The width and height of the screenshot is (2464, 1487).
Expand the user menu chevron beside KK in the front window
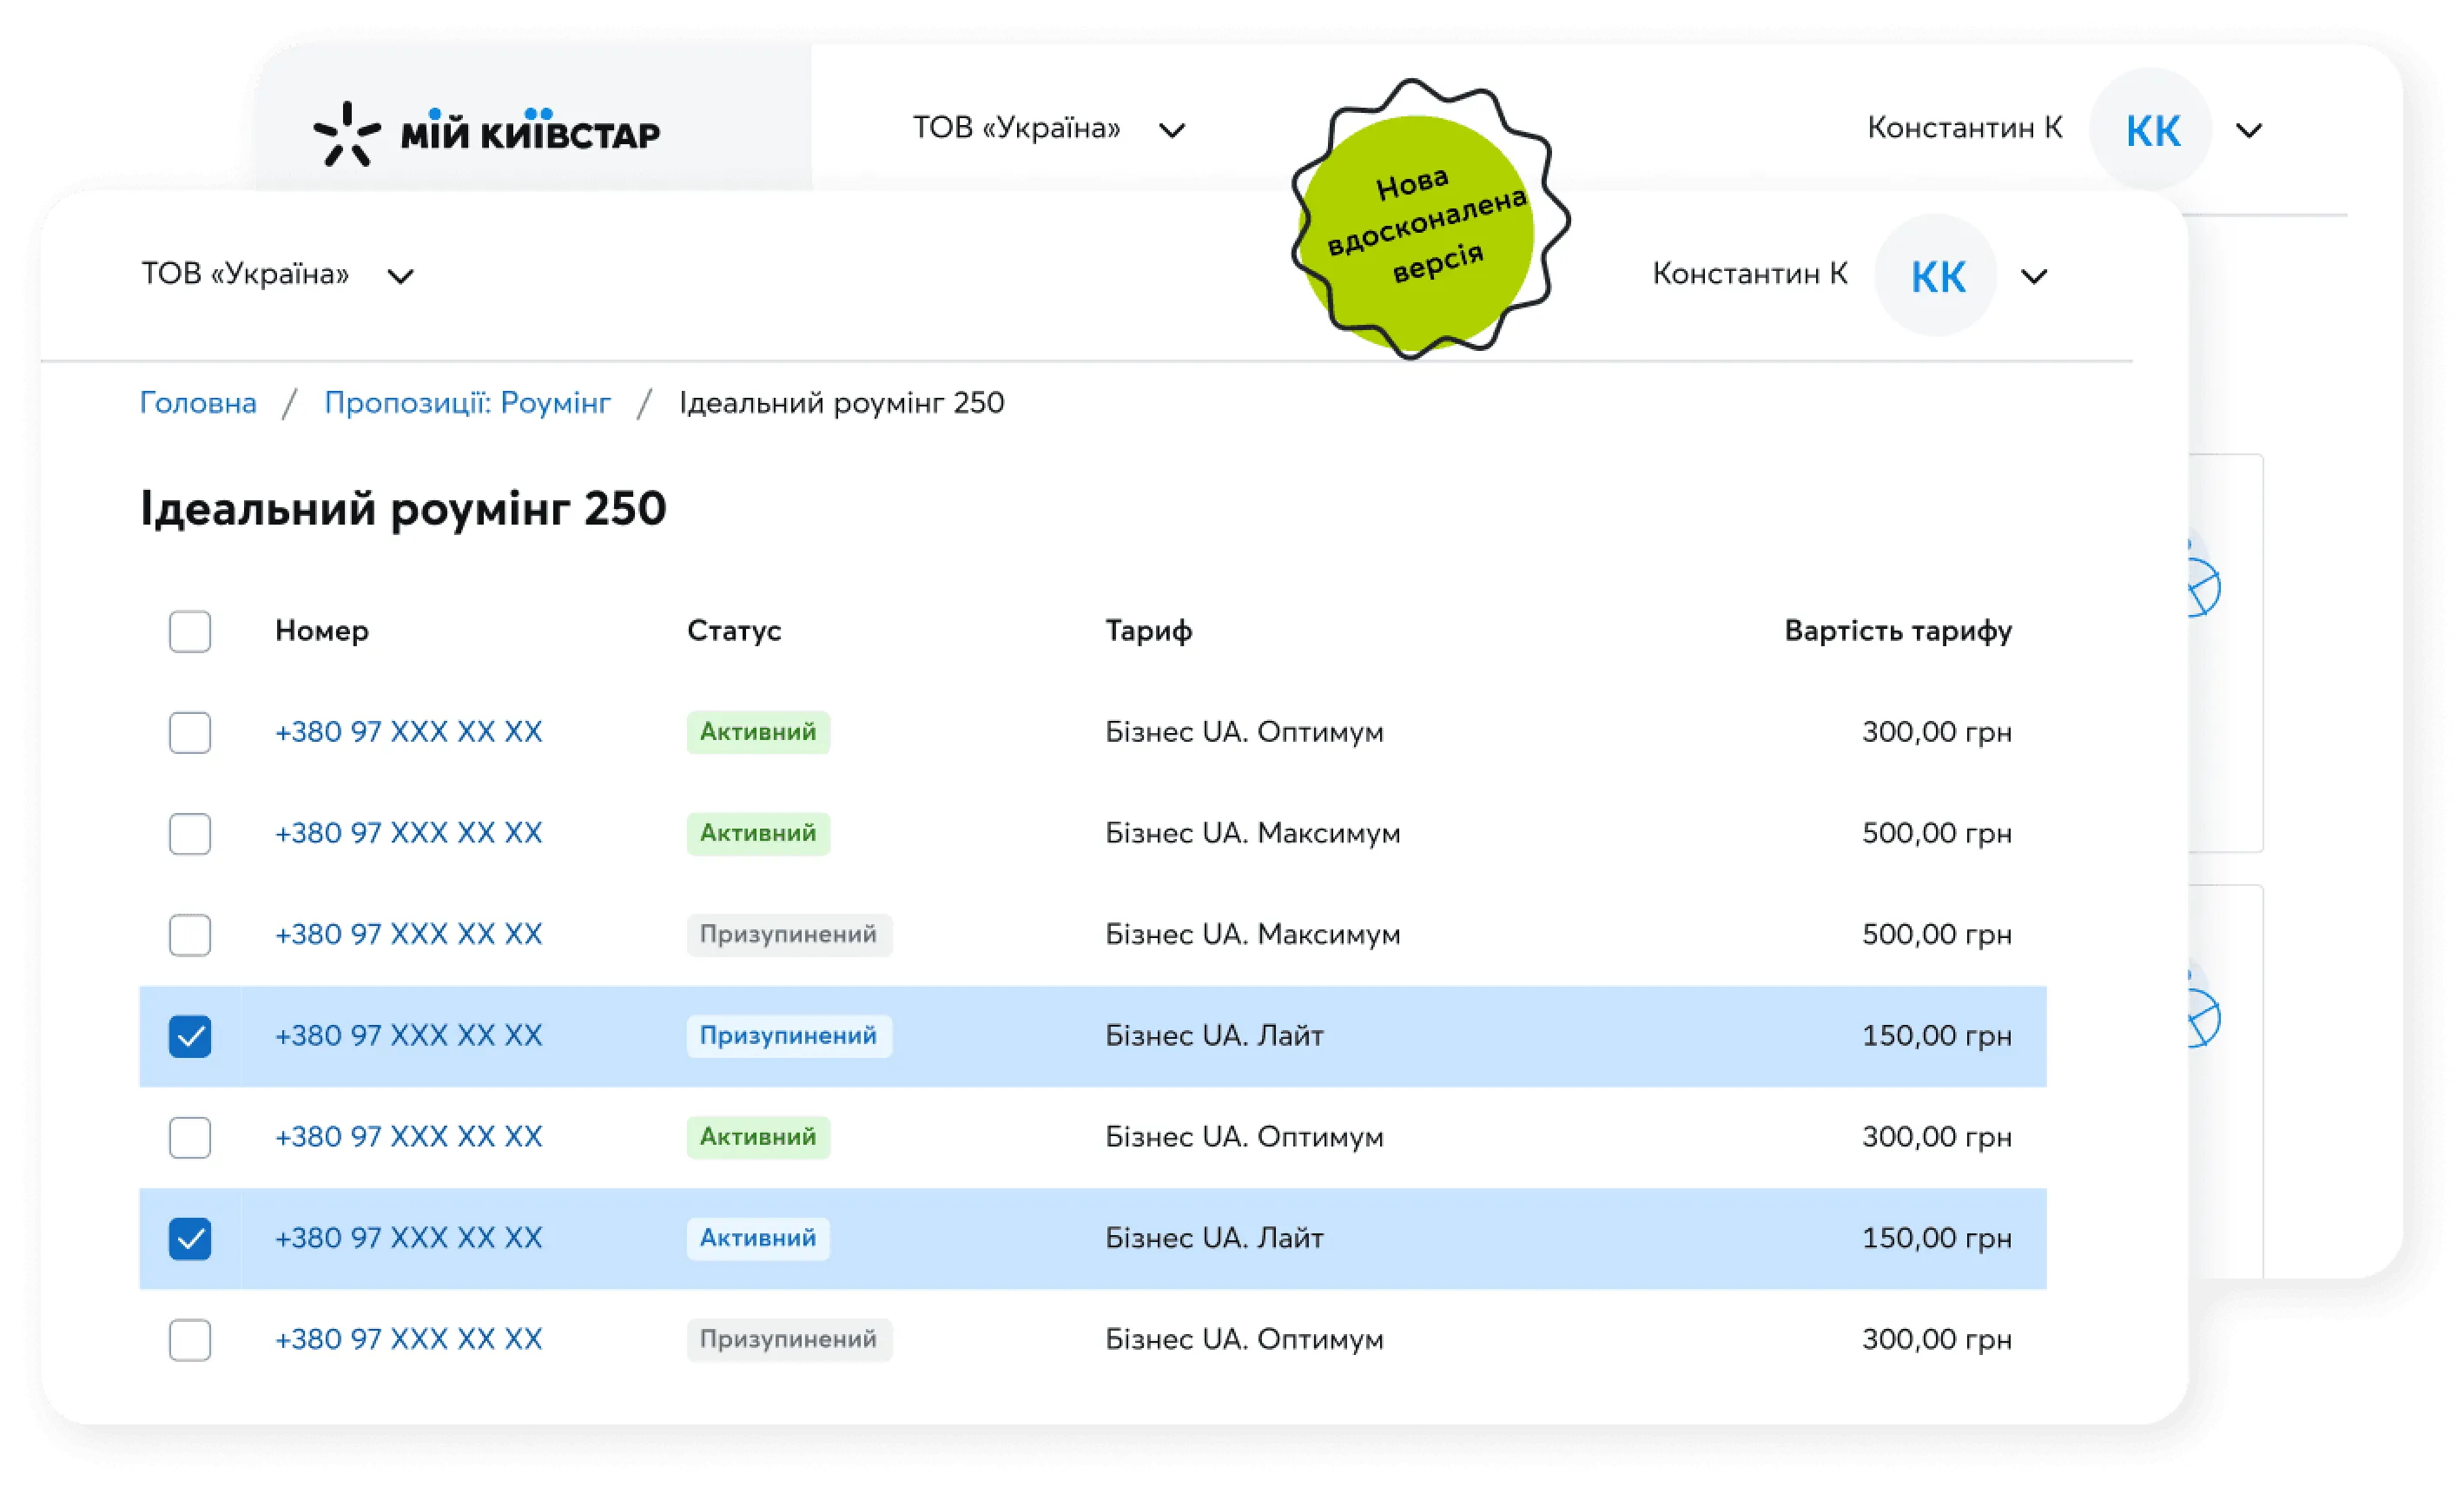pyautogui.click(x=2034, y=276)
